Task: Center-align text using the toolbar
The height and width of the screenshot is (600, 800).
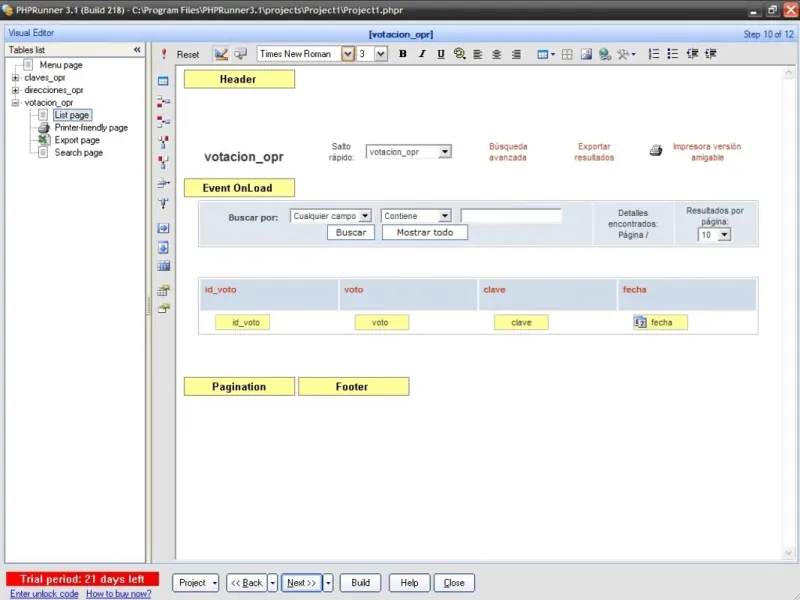Action: click(497, 54)
